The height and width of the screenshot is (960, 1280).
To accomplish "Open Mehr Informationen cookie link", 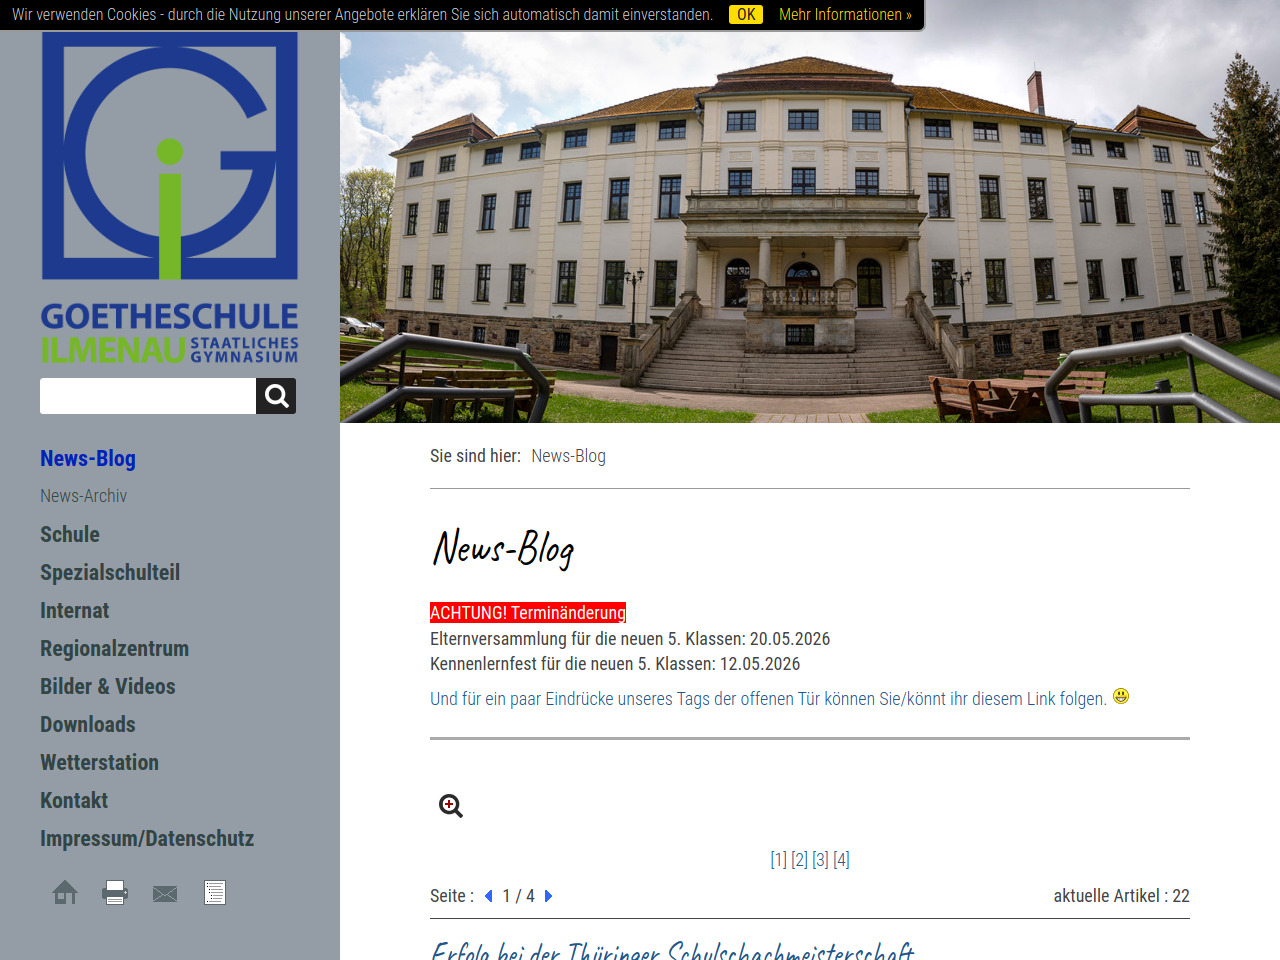I will tap(845, 14).
